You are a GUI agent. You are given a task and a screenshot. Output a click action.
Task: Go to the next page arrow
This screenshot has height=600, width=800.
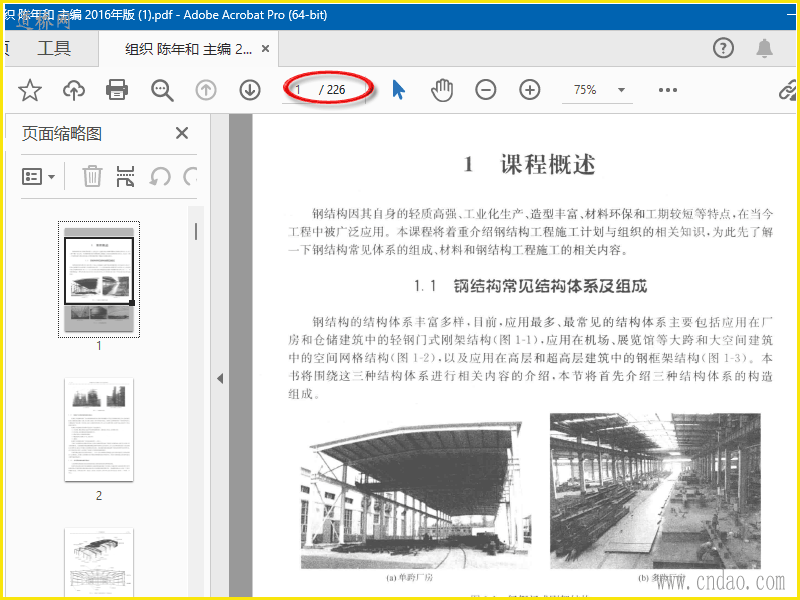click(250, 90)
